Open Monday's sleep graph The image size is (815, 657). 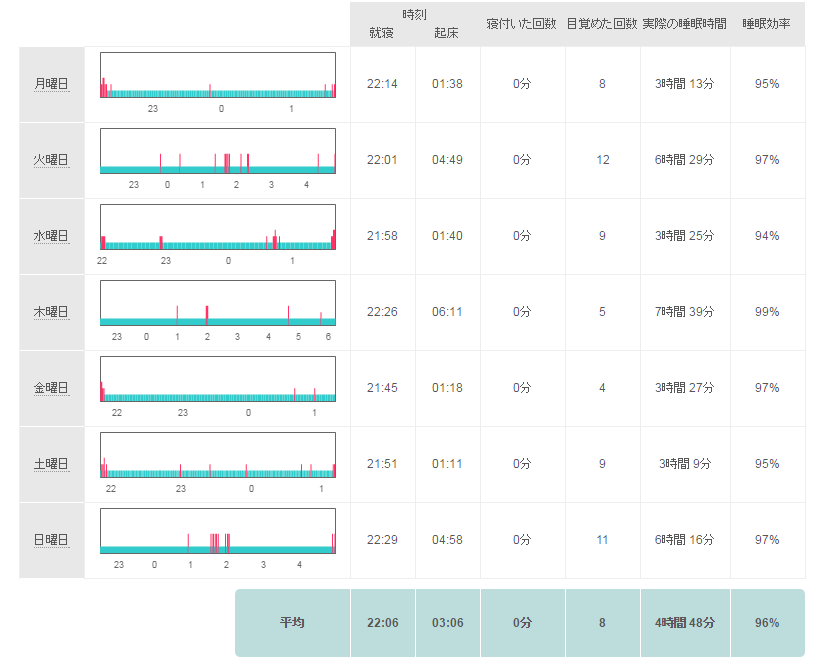click(218, 75)
